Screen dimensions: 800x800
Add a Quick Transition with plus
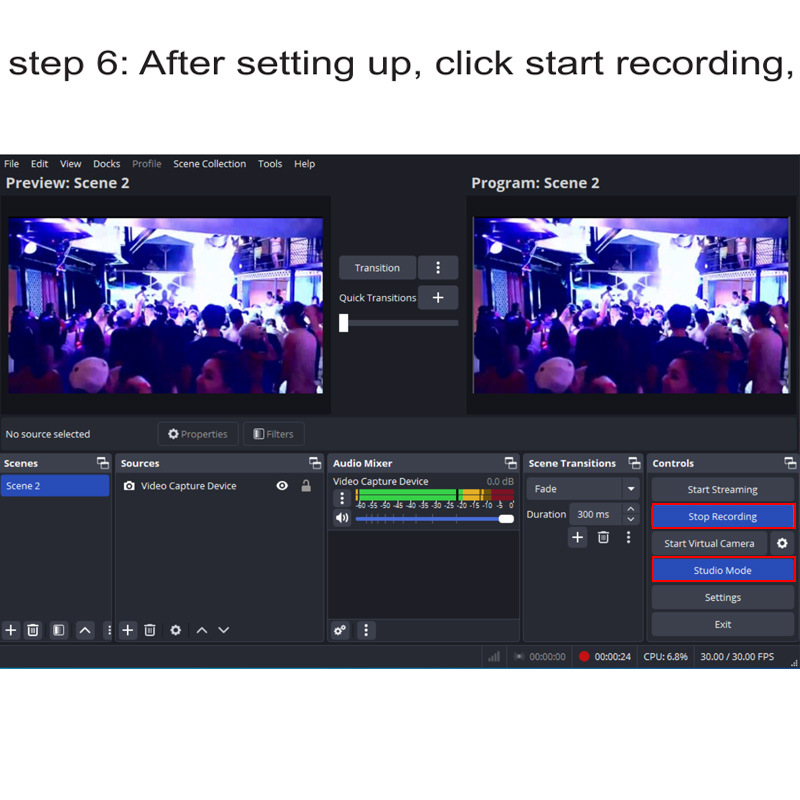pyautogui.click(x=438, y=297)
